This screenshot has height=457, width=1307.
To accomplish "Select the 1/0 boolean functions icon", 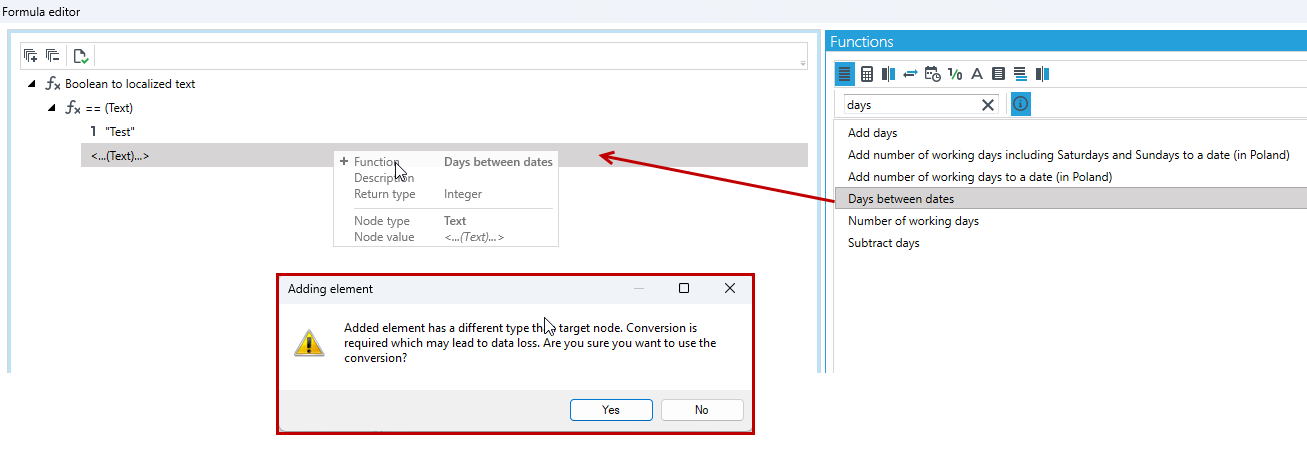I will (x=955, y=74).
